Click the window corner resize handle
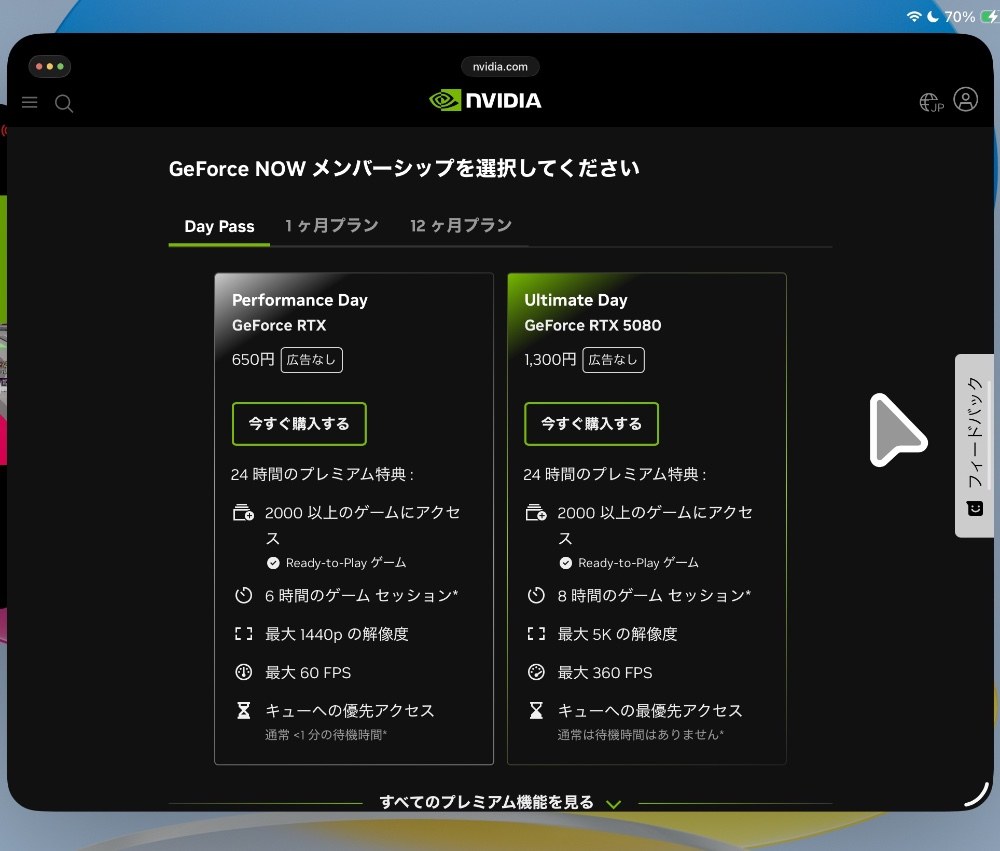 [976, 795]
